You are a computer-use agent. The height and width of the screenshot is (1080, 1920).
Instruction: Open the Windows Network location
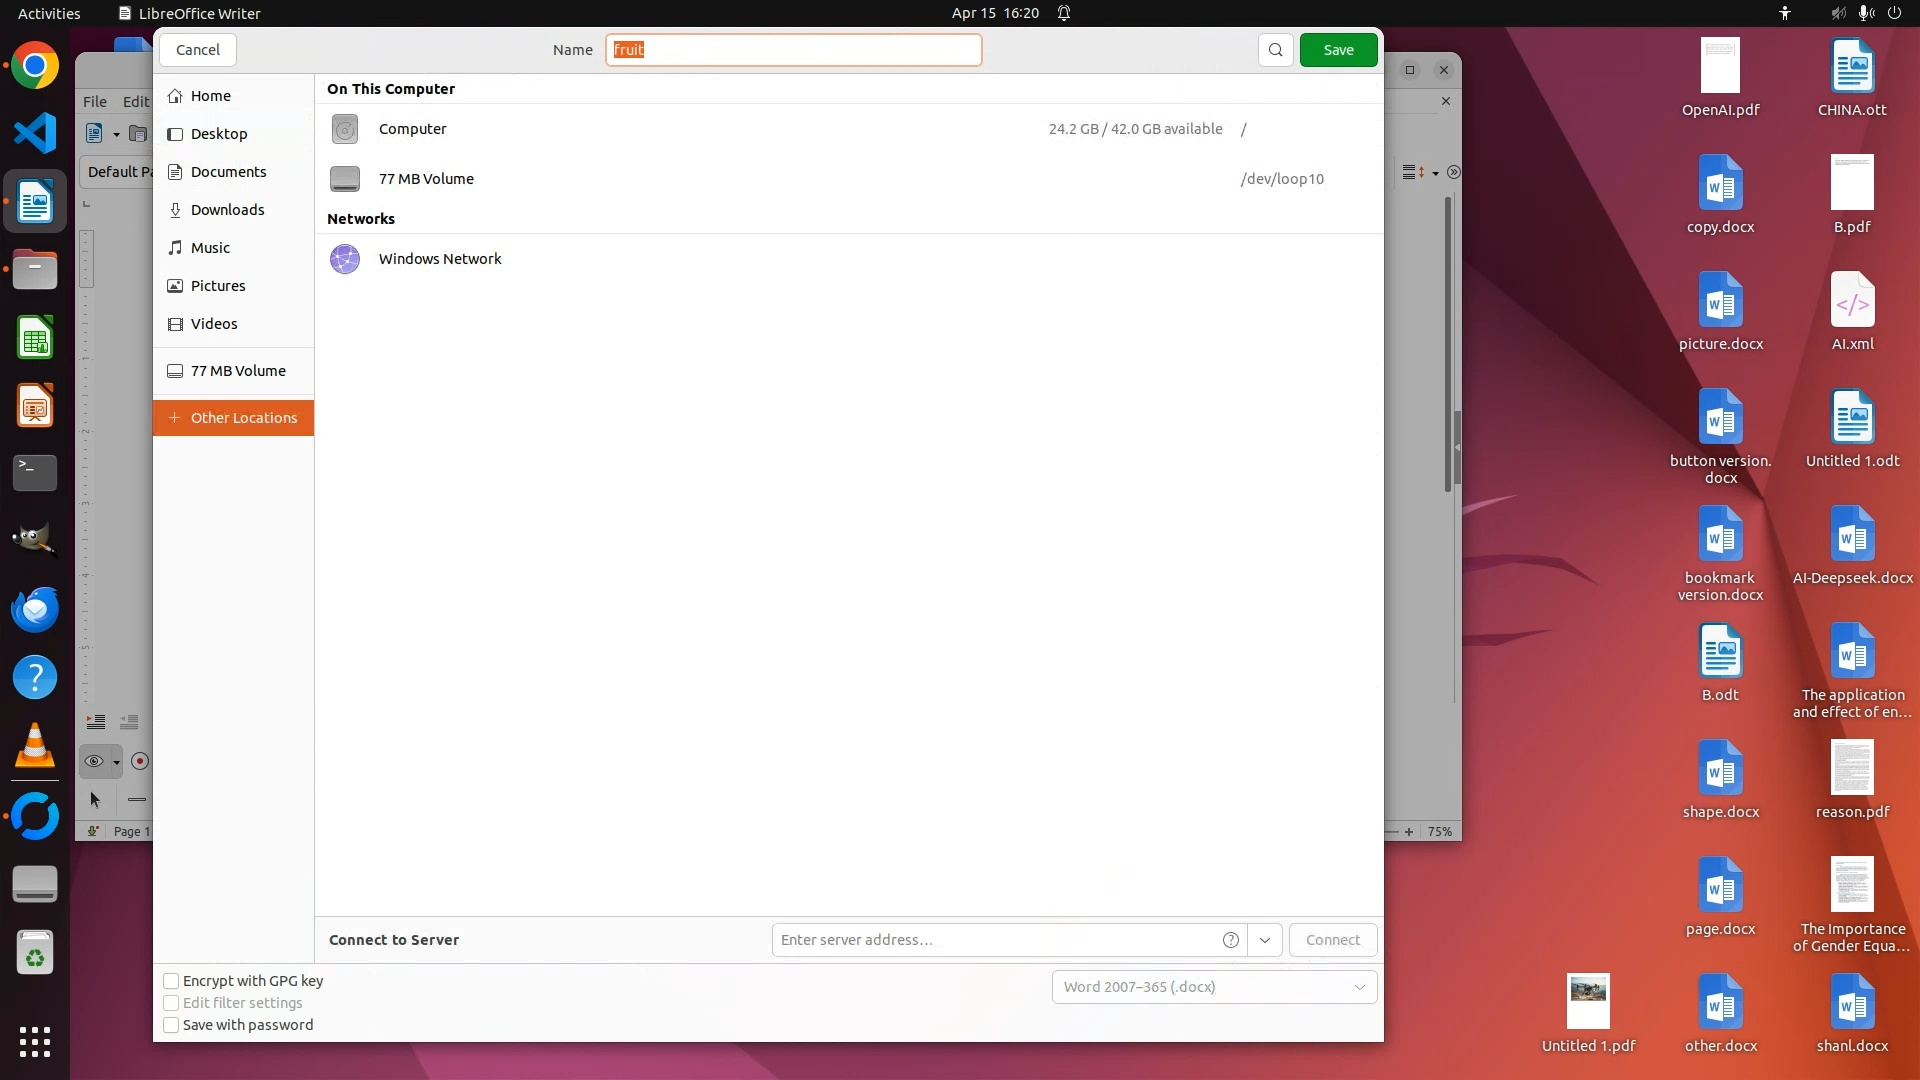coord(440,259)
